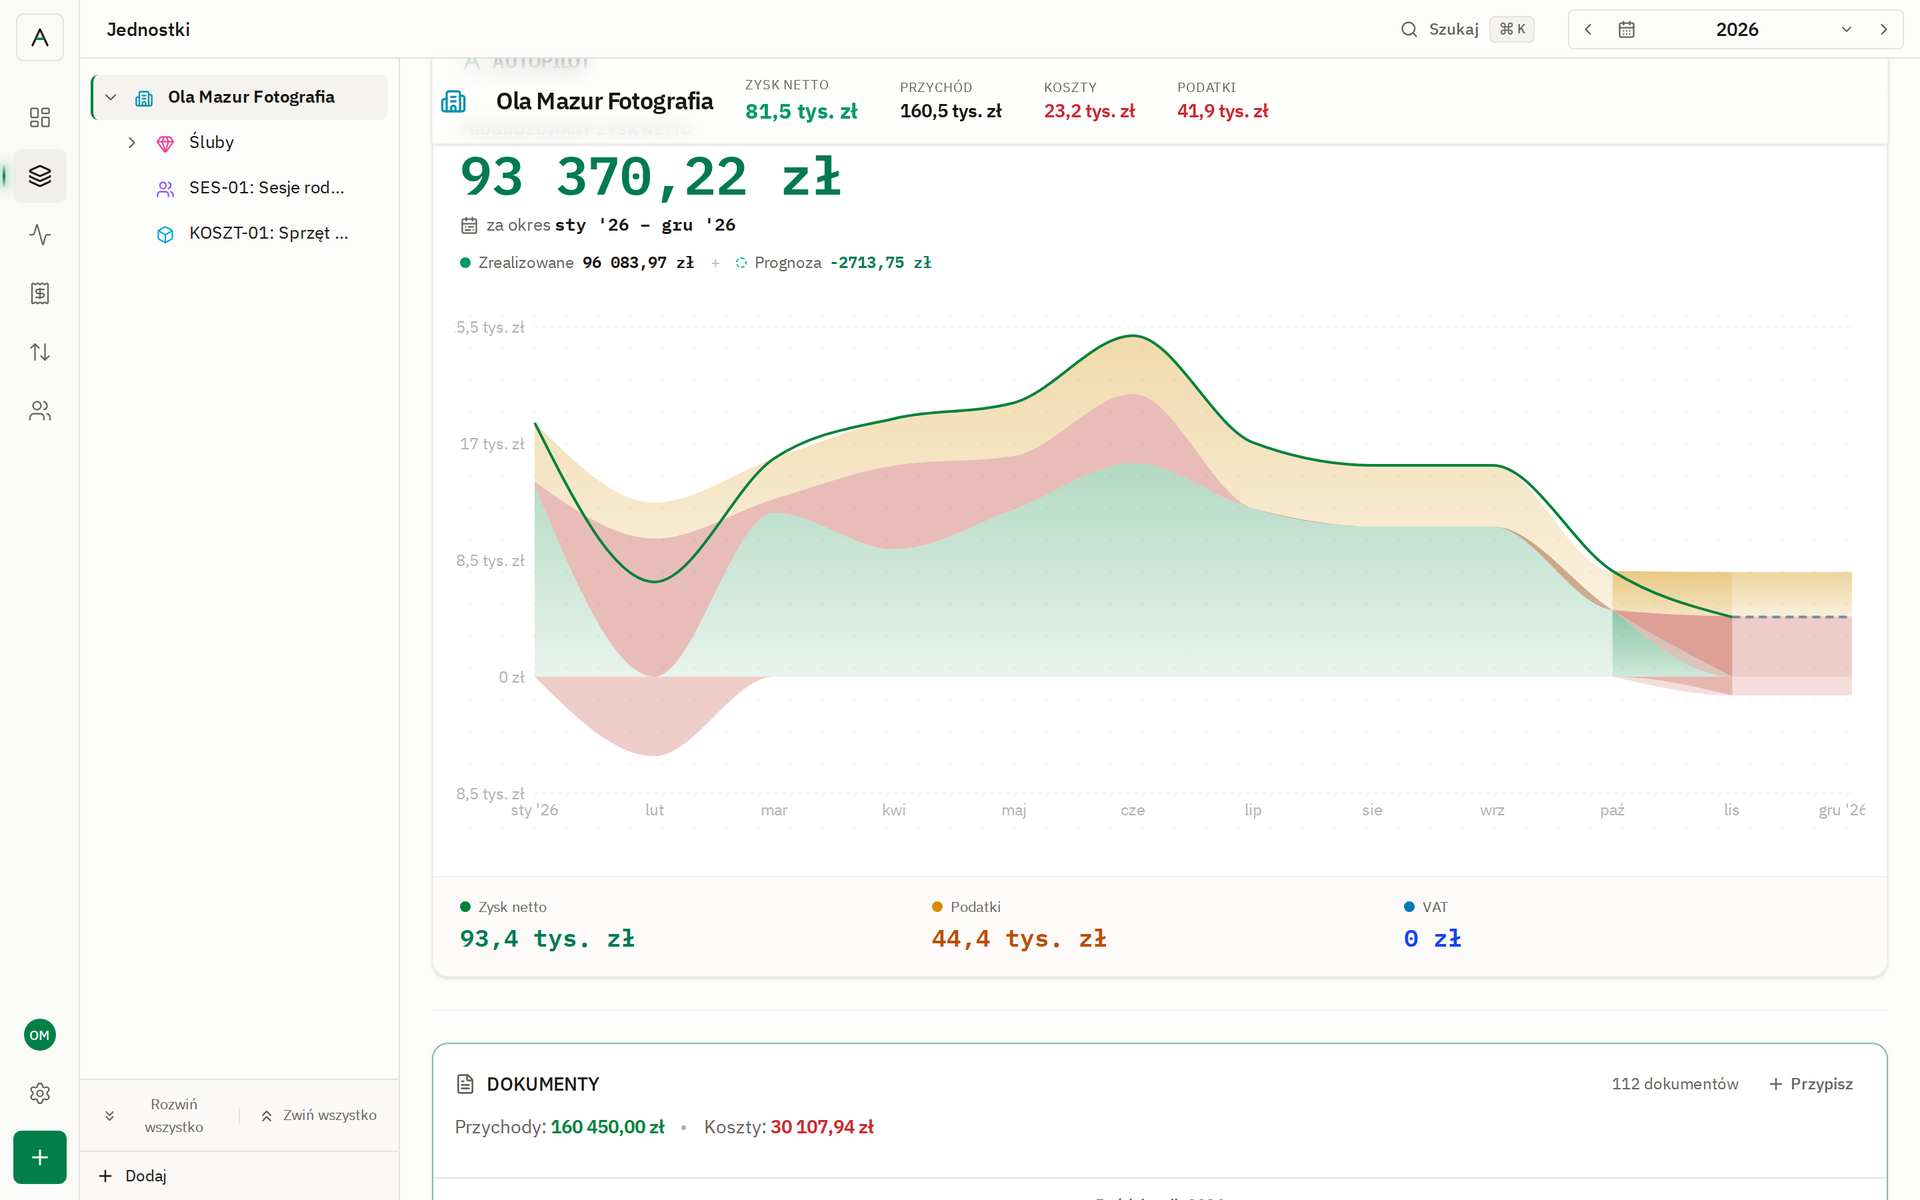The height and width of the screenshot is (1200, 1920).
Task: Click Zwiń wszystko to collapse all
Action: point(318,1116)
